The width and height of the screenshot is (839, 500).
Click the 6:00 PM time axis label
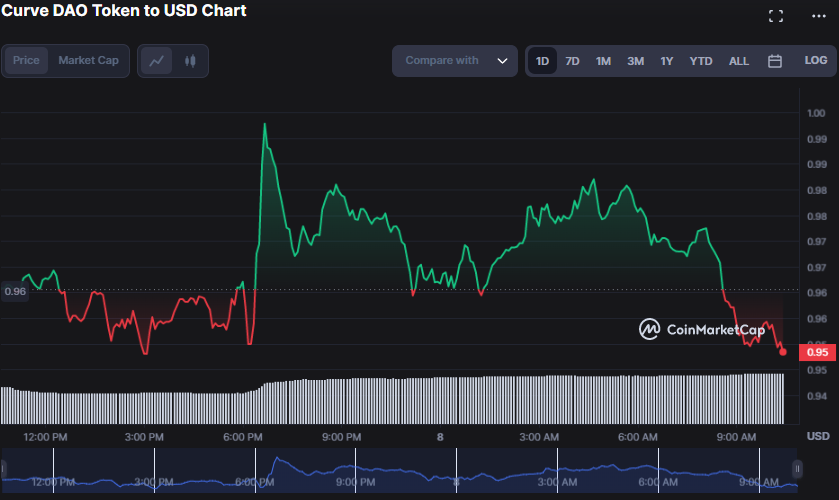tap(243, 437)
